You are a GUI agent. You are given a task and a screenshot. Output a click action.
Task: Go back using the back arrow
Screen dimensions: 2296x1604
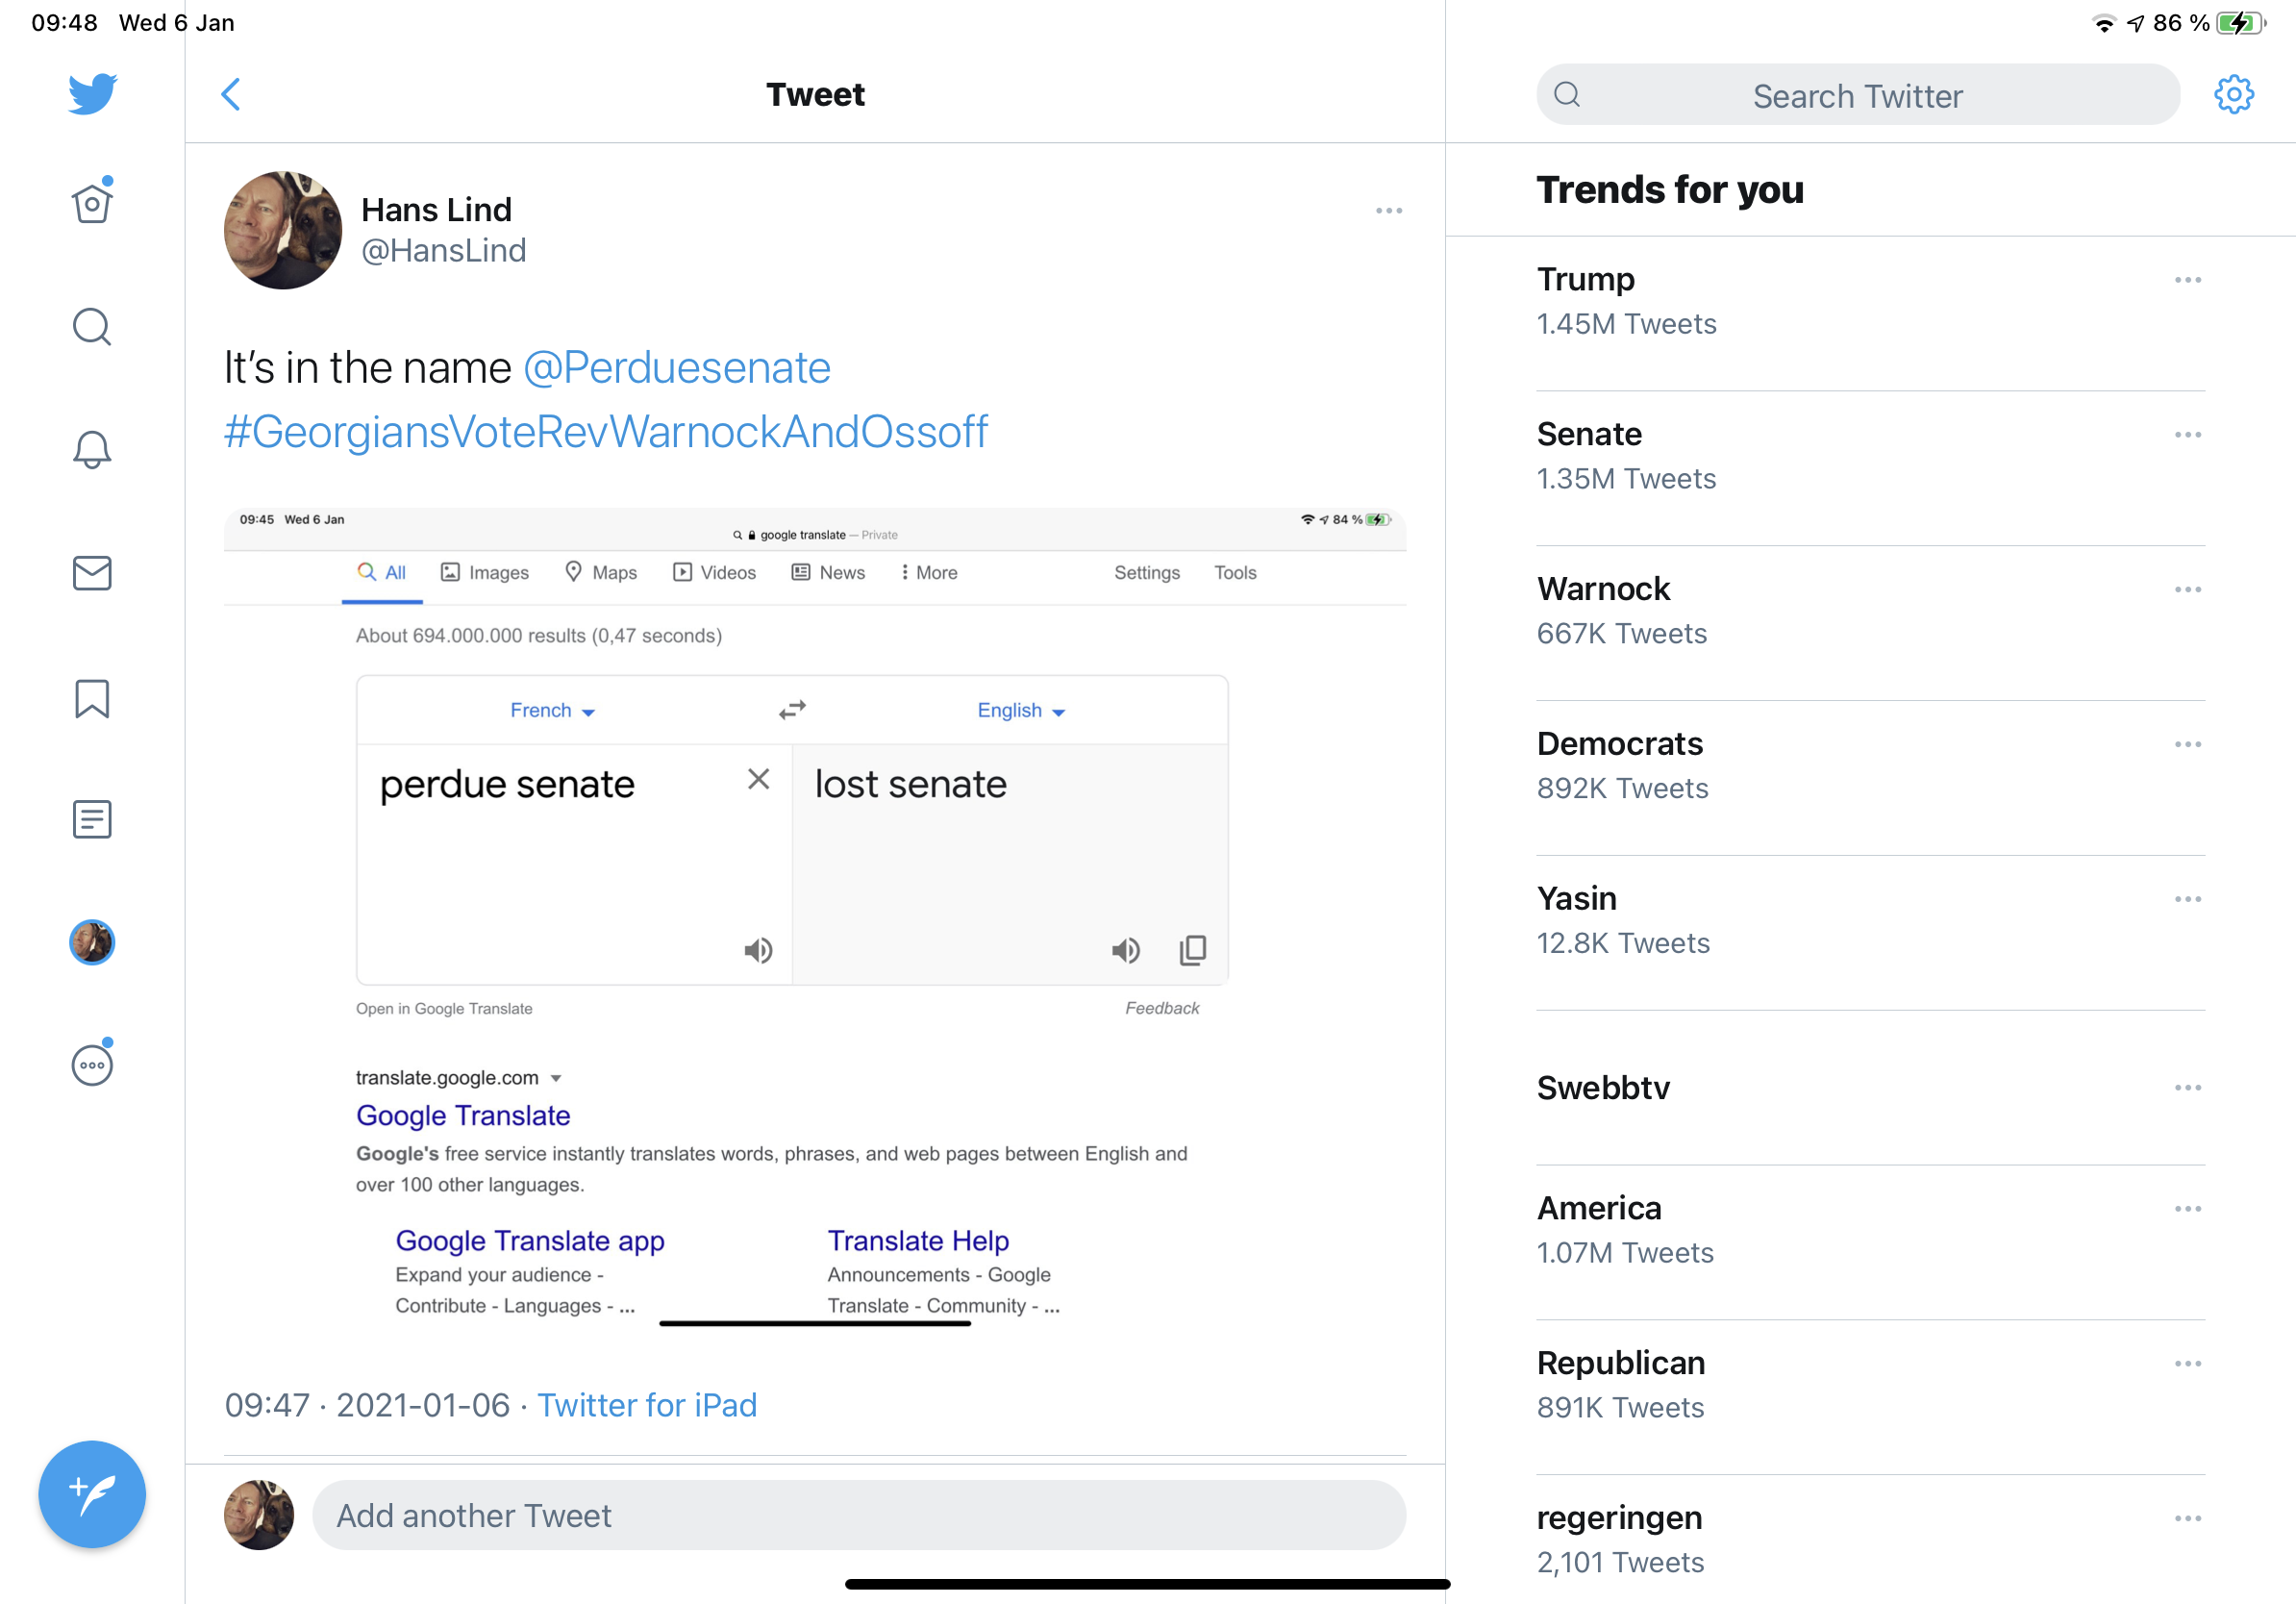click(231, 95)
